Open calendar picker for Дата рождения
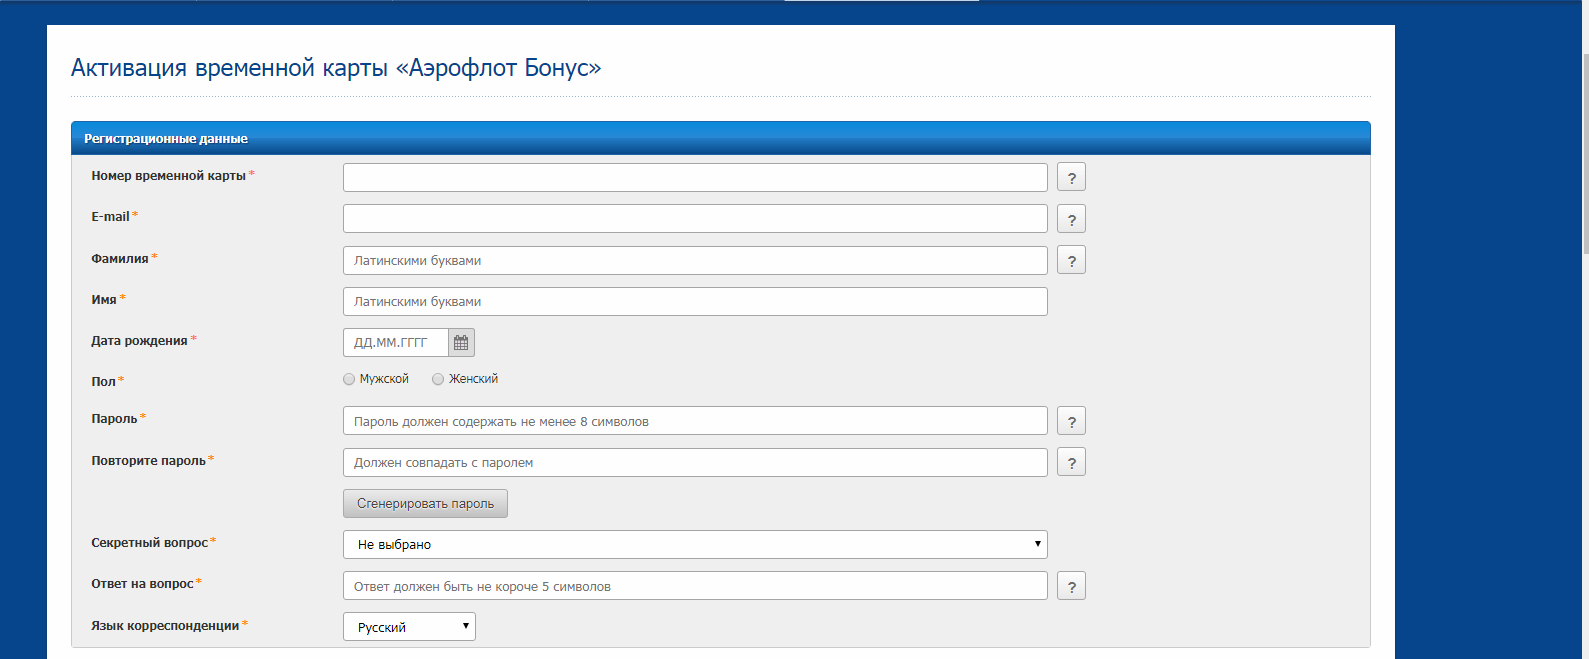This screenshot has height=659, width=1589. pyautogui.click(x=461, y=343)
